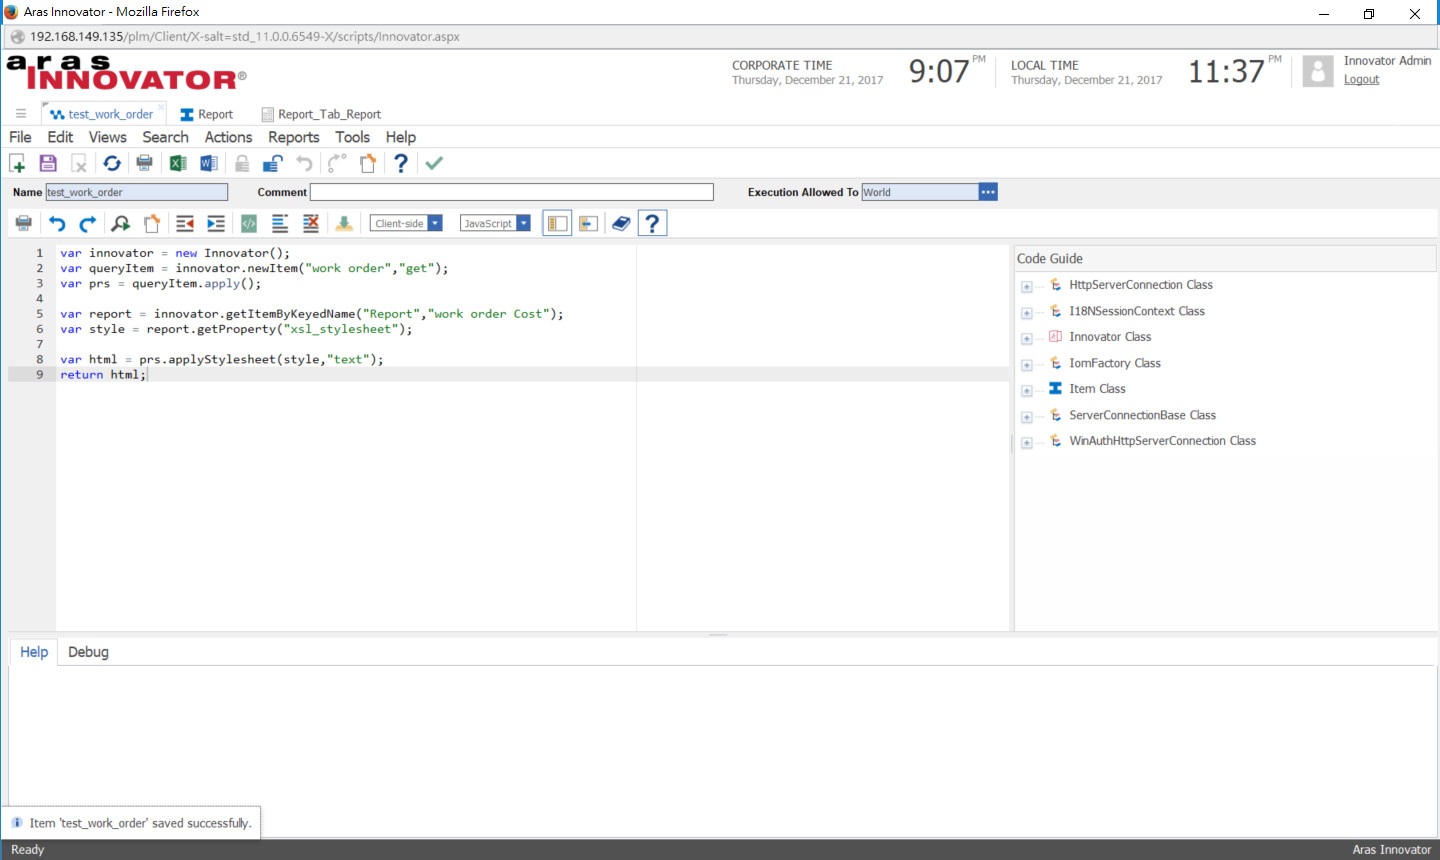Click the editor Help question mark button
The width and height of the screenshot is (1440, 860).
652,223
